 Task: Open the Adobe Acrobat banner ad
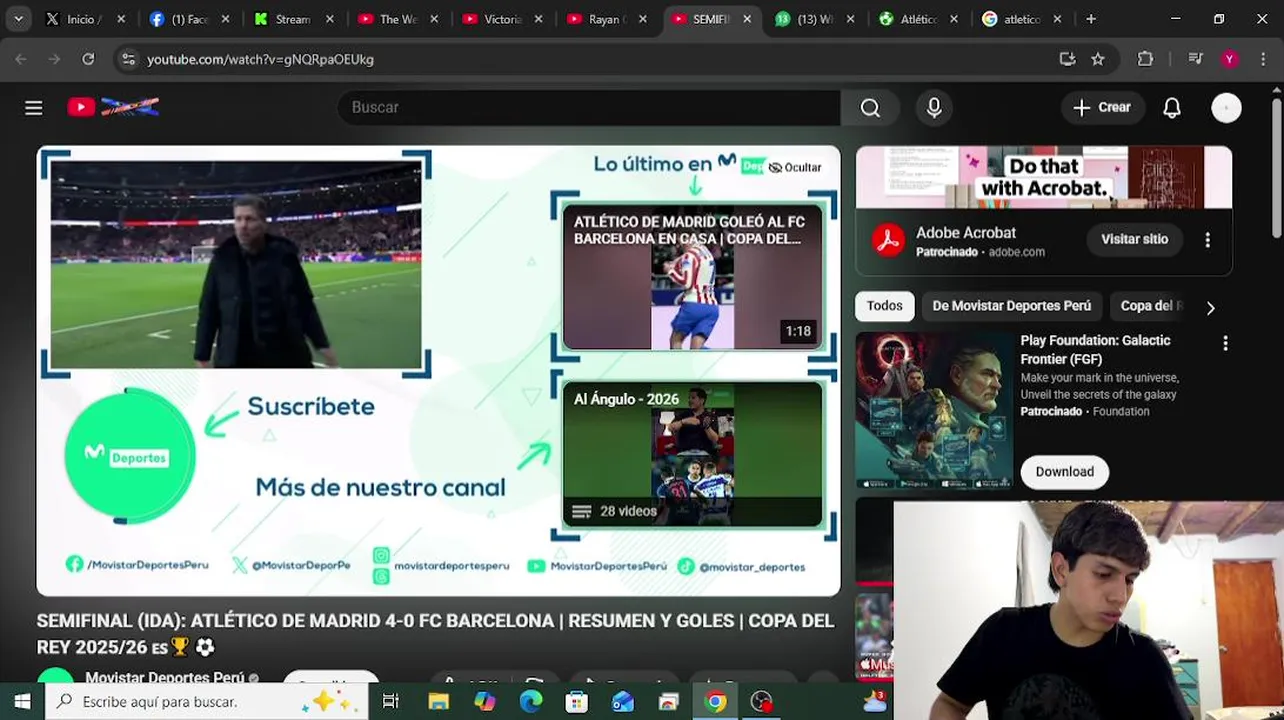tap(1043, 177)
